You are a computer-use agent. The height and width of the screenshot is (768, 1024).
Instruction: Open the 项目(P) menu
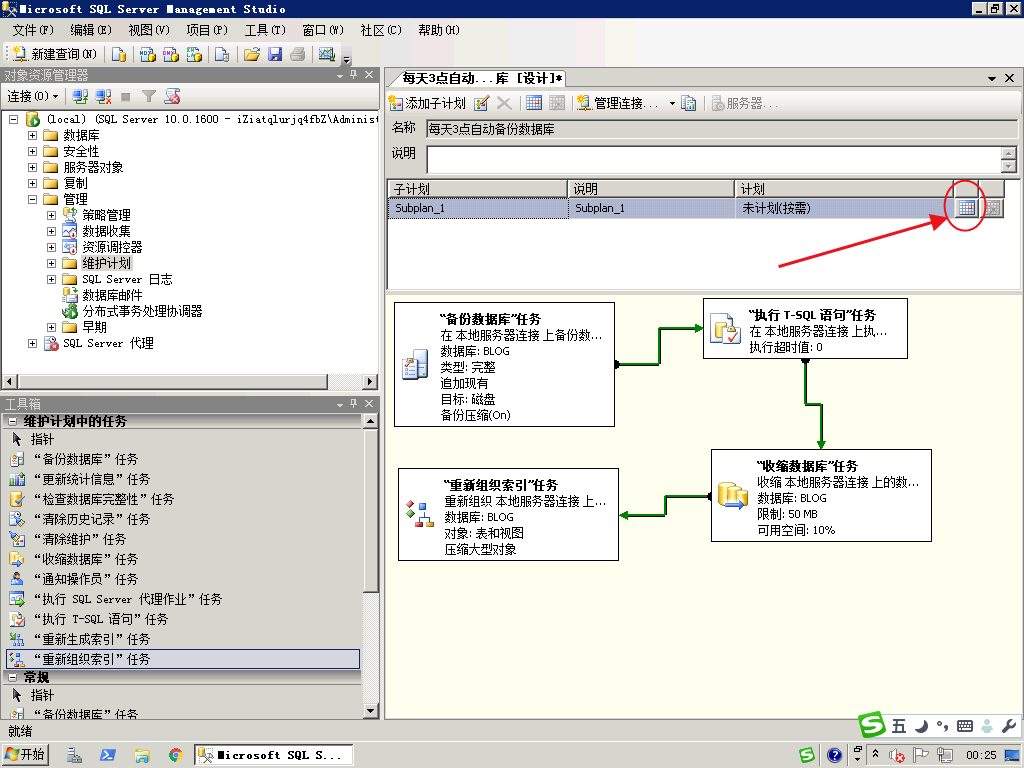point(207,30)
